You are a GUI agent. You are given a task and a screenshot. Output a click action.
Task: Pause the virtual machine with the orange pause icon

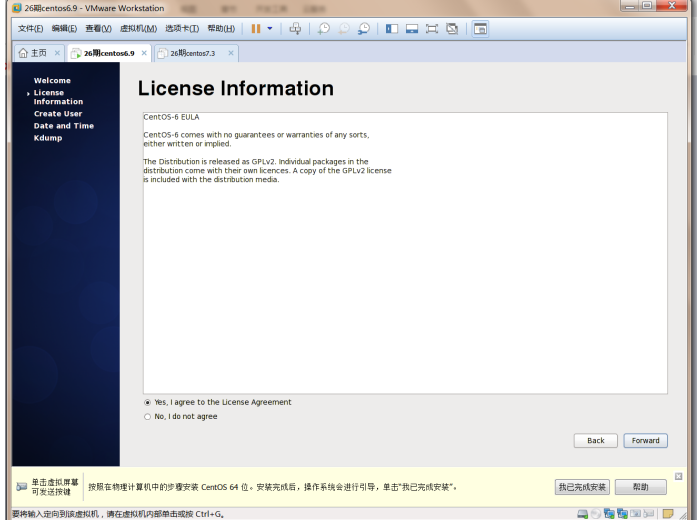pos(255,29)
